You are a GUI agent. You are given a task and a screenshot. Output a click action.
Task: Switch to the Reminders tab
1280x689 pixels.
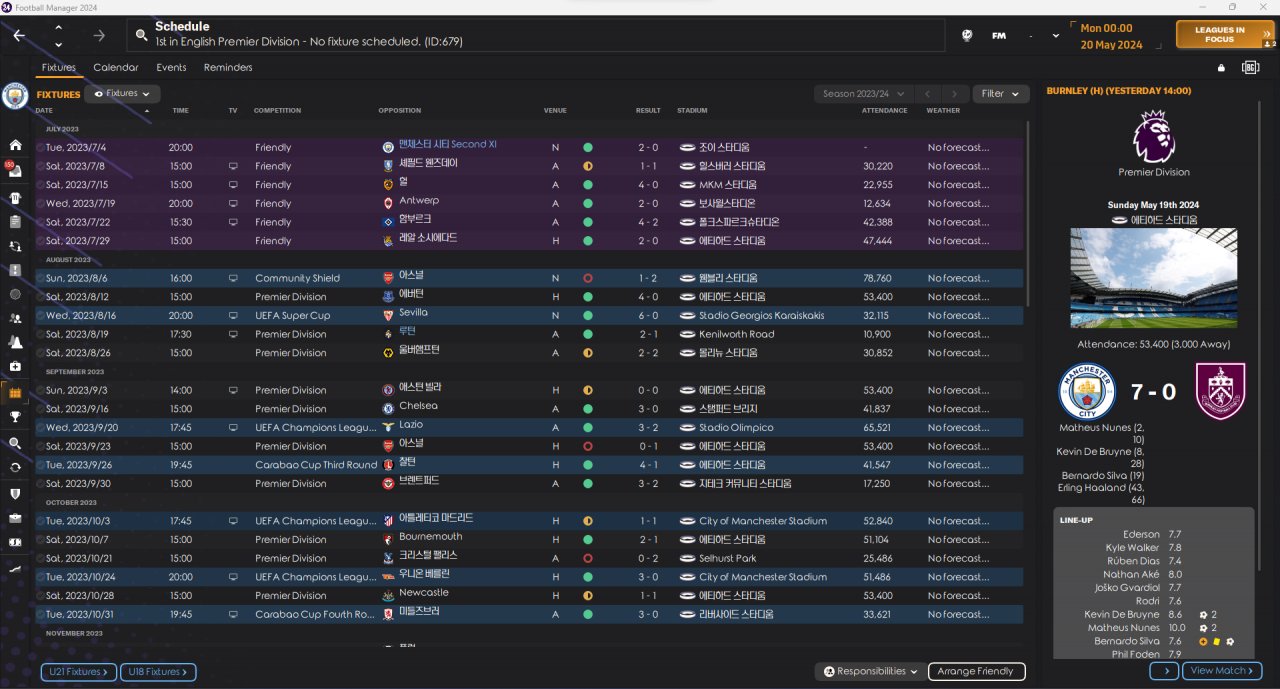click(x=228, y=68)
